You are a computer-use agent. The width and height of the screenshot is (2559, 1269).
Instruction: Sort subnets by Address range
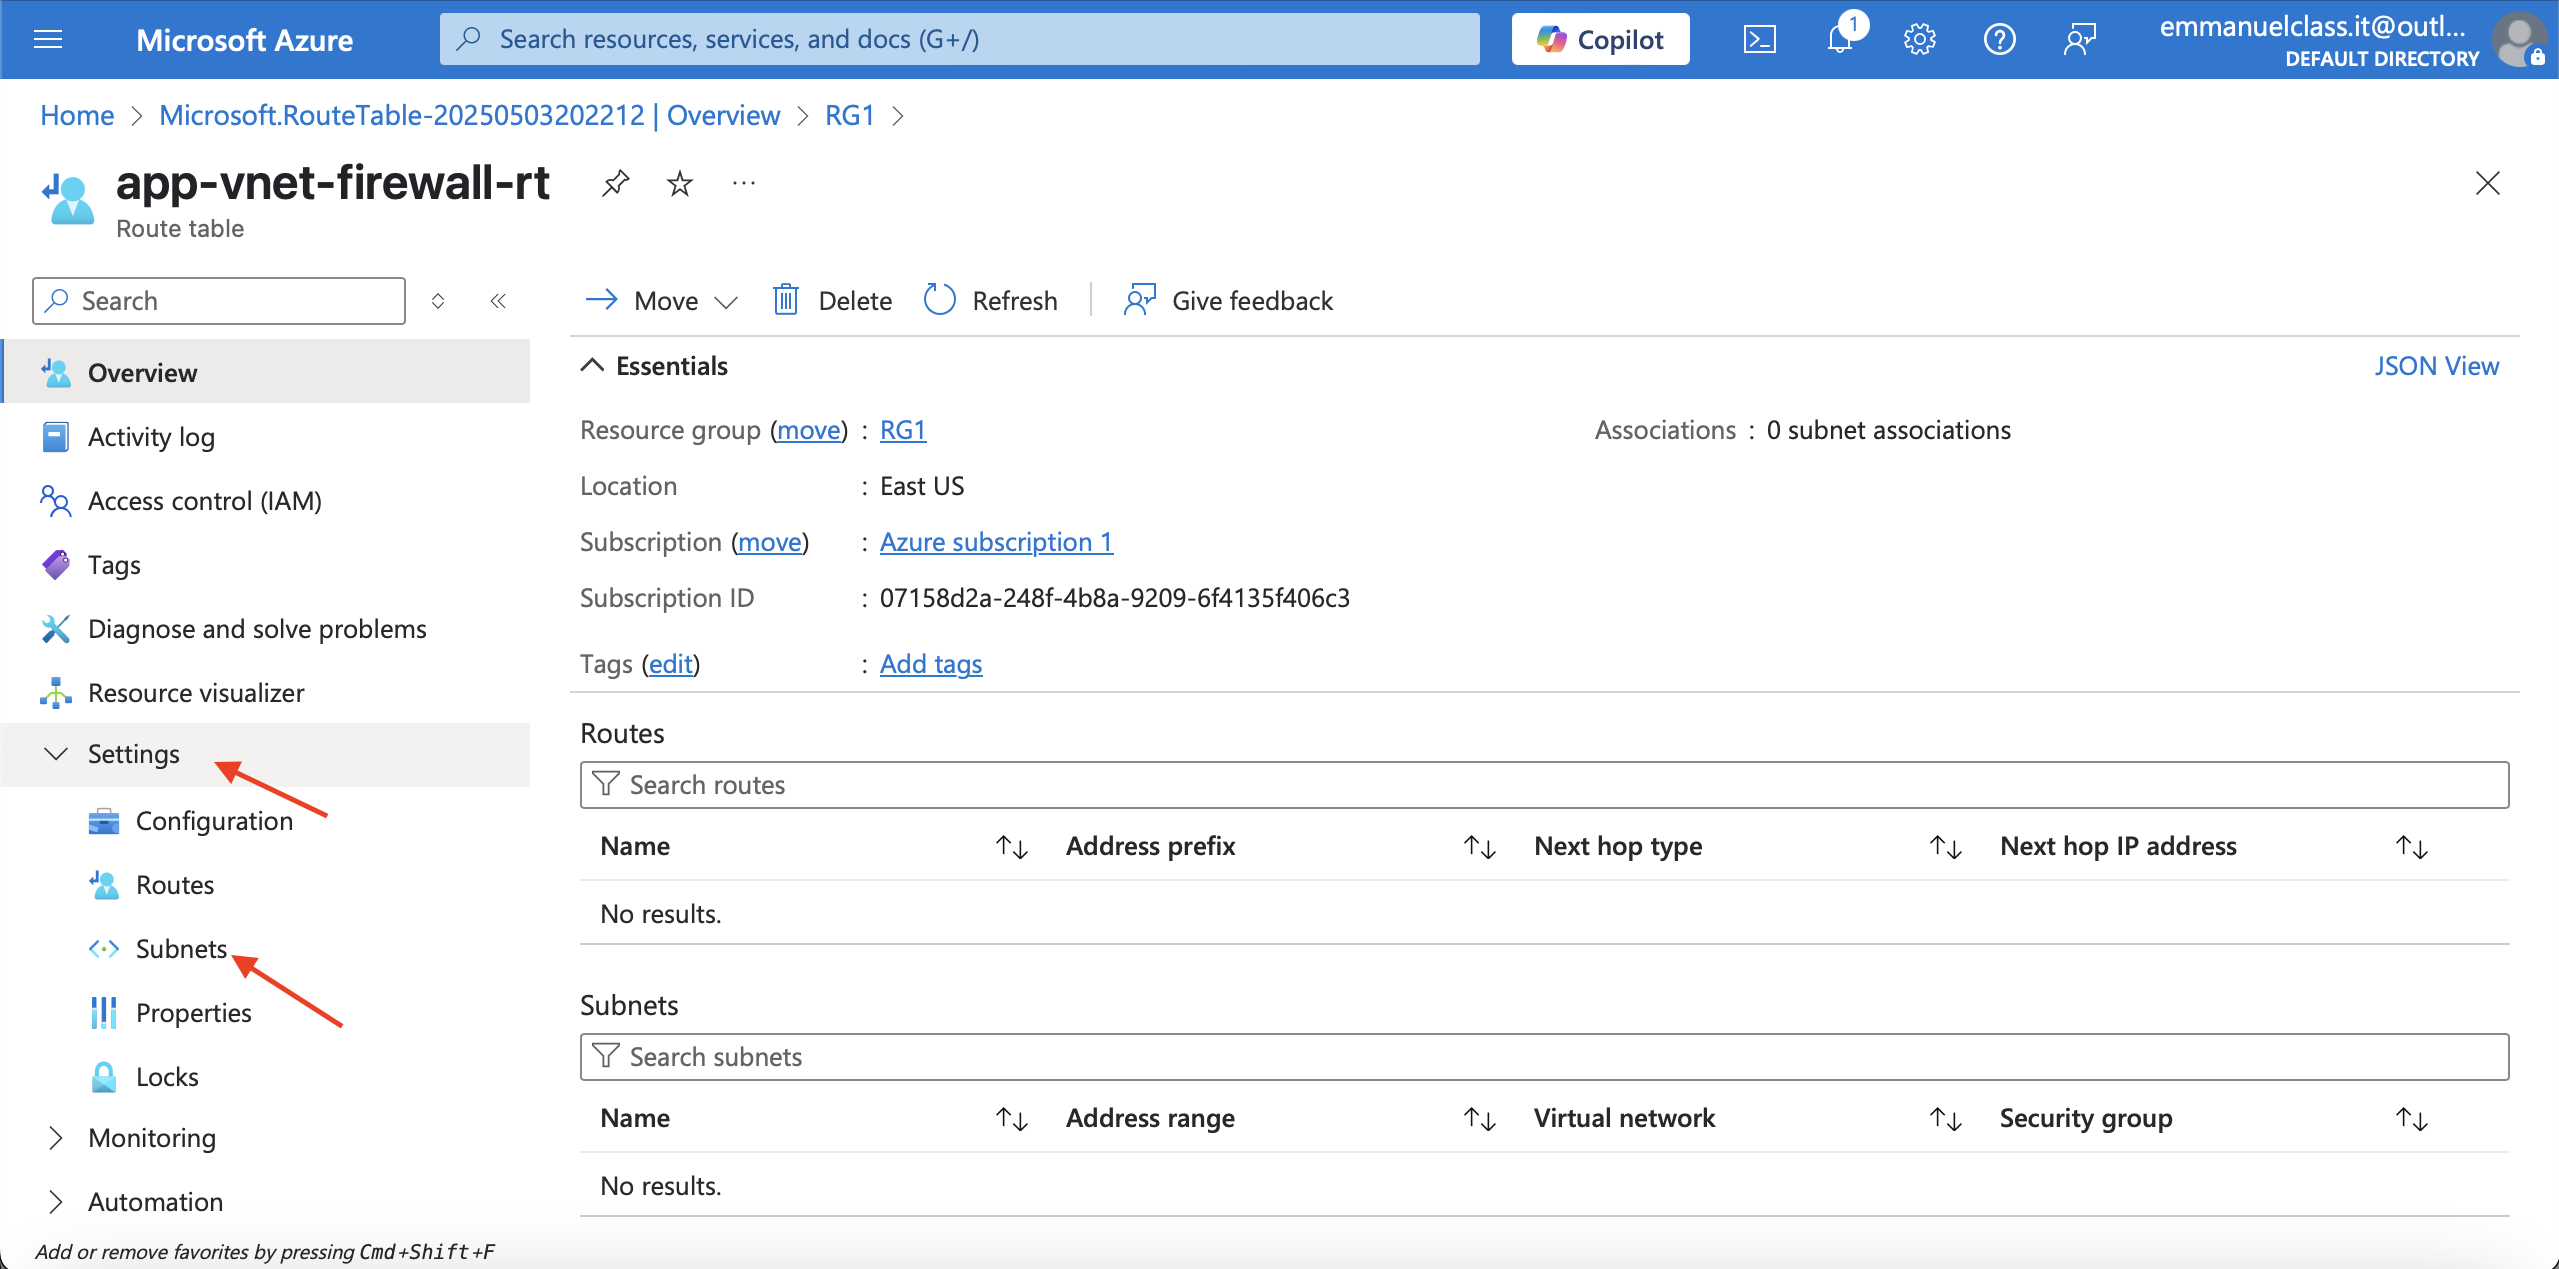coord(1479,1119)
